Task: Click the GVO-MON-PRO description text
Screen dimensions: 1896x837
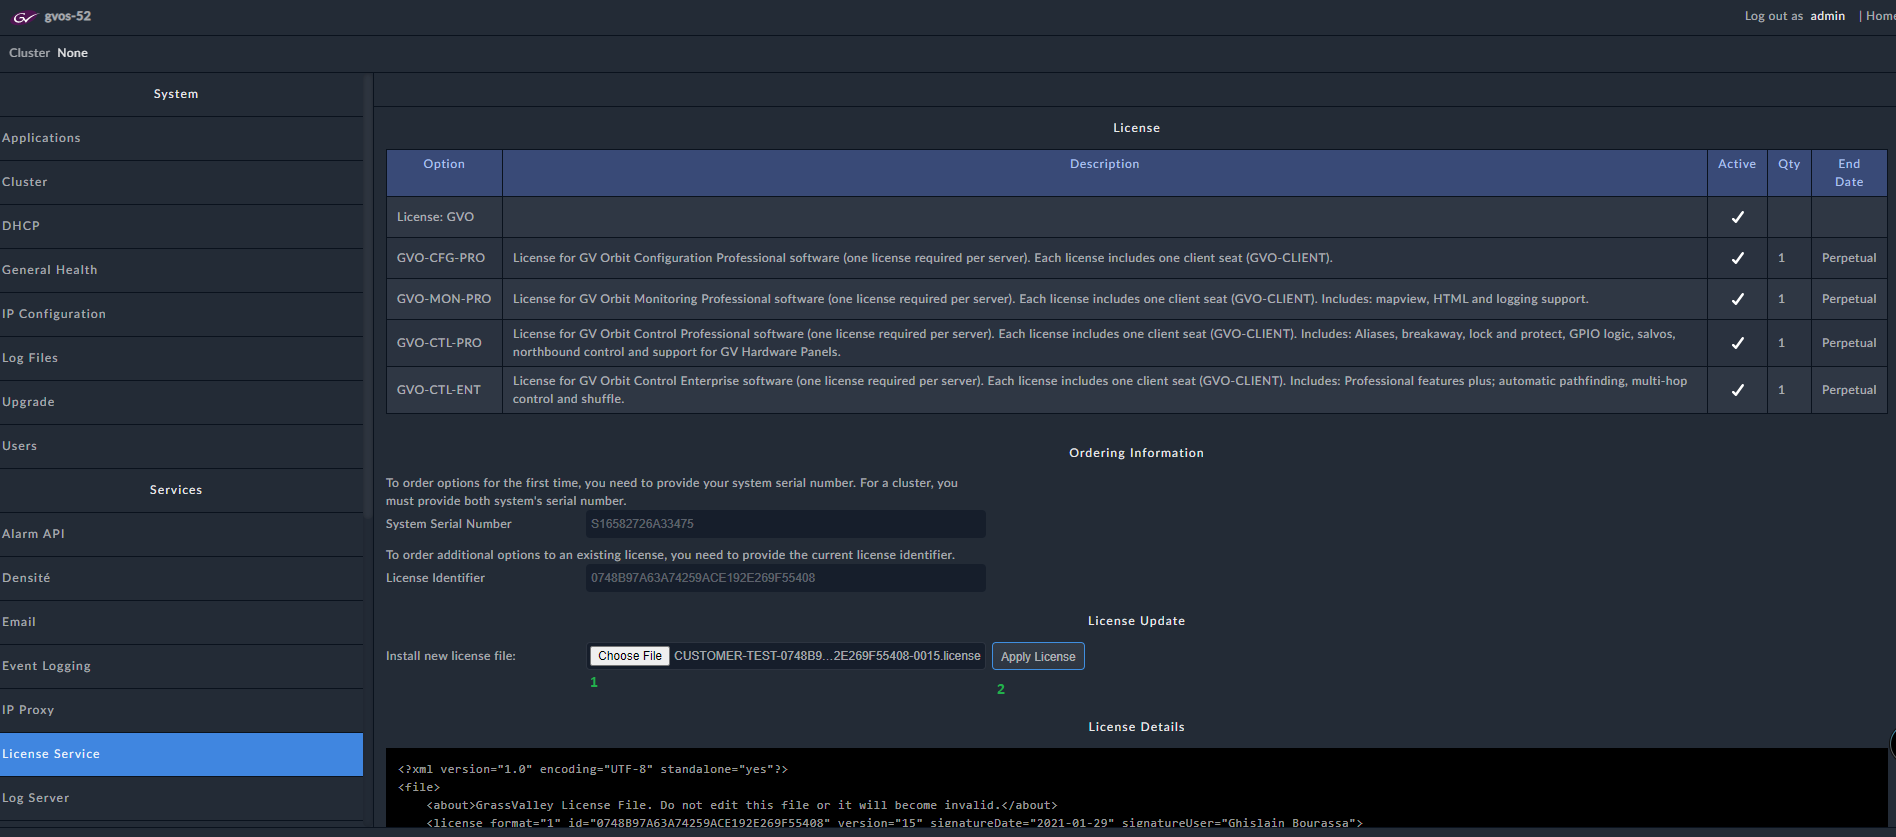Action: click(1050, 299)
